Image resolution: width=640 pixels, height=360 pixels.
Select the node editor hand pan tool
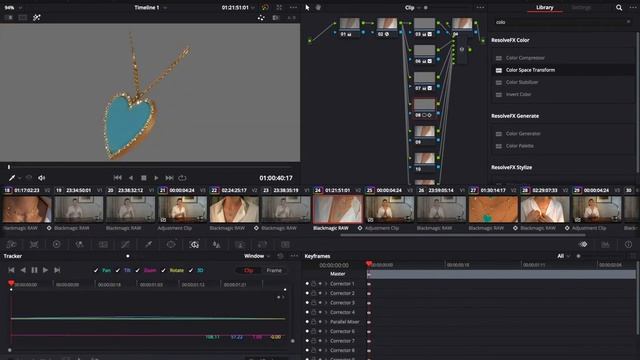(x=318, y=7)
